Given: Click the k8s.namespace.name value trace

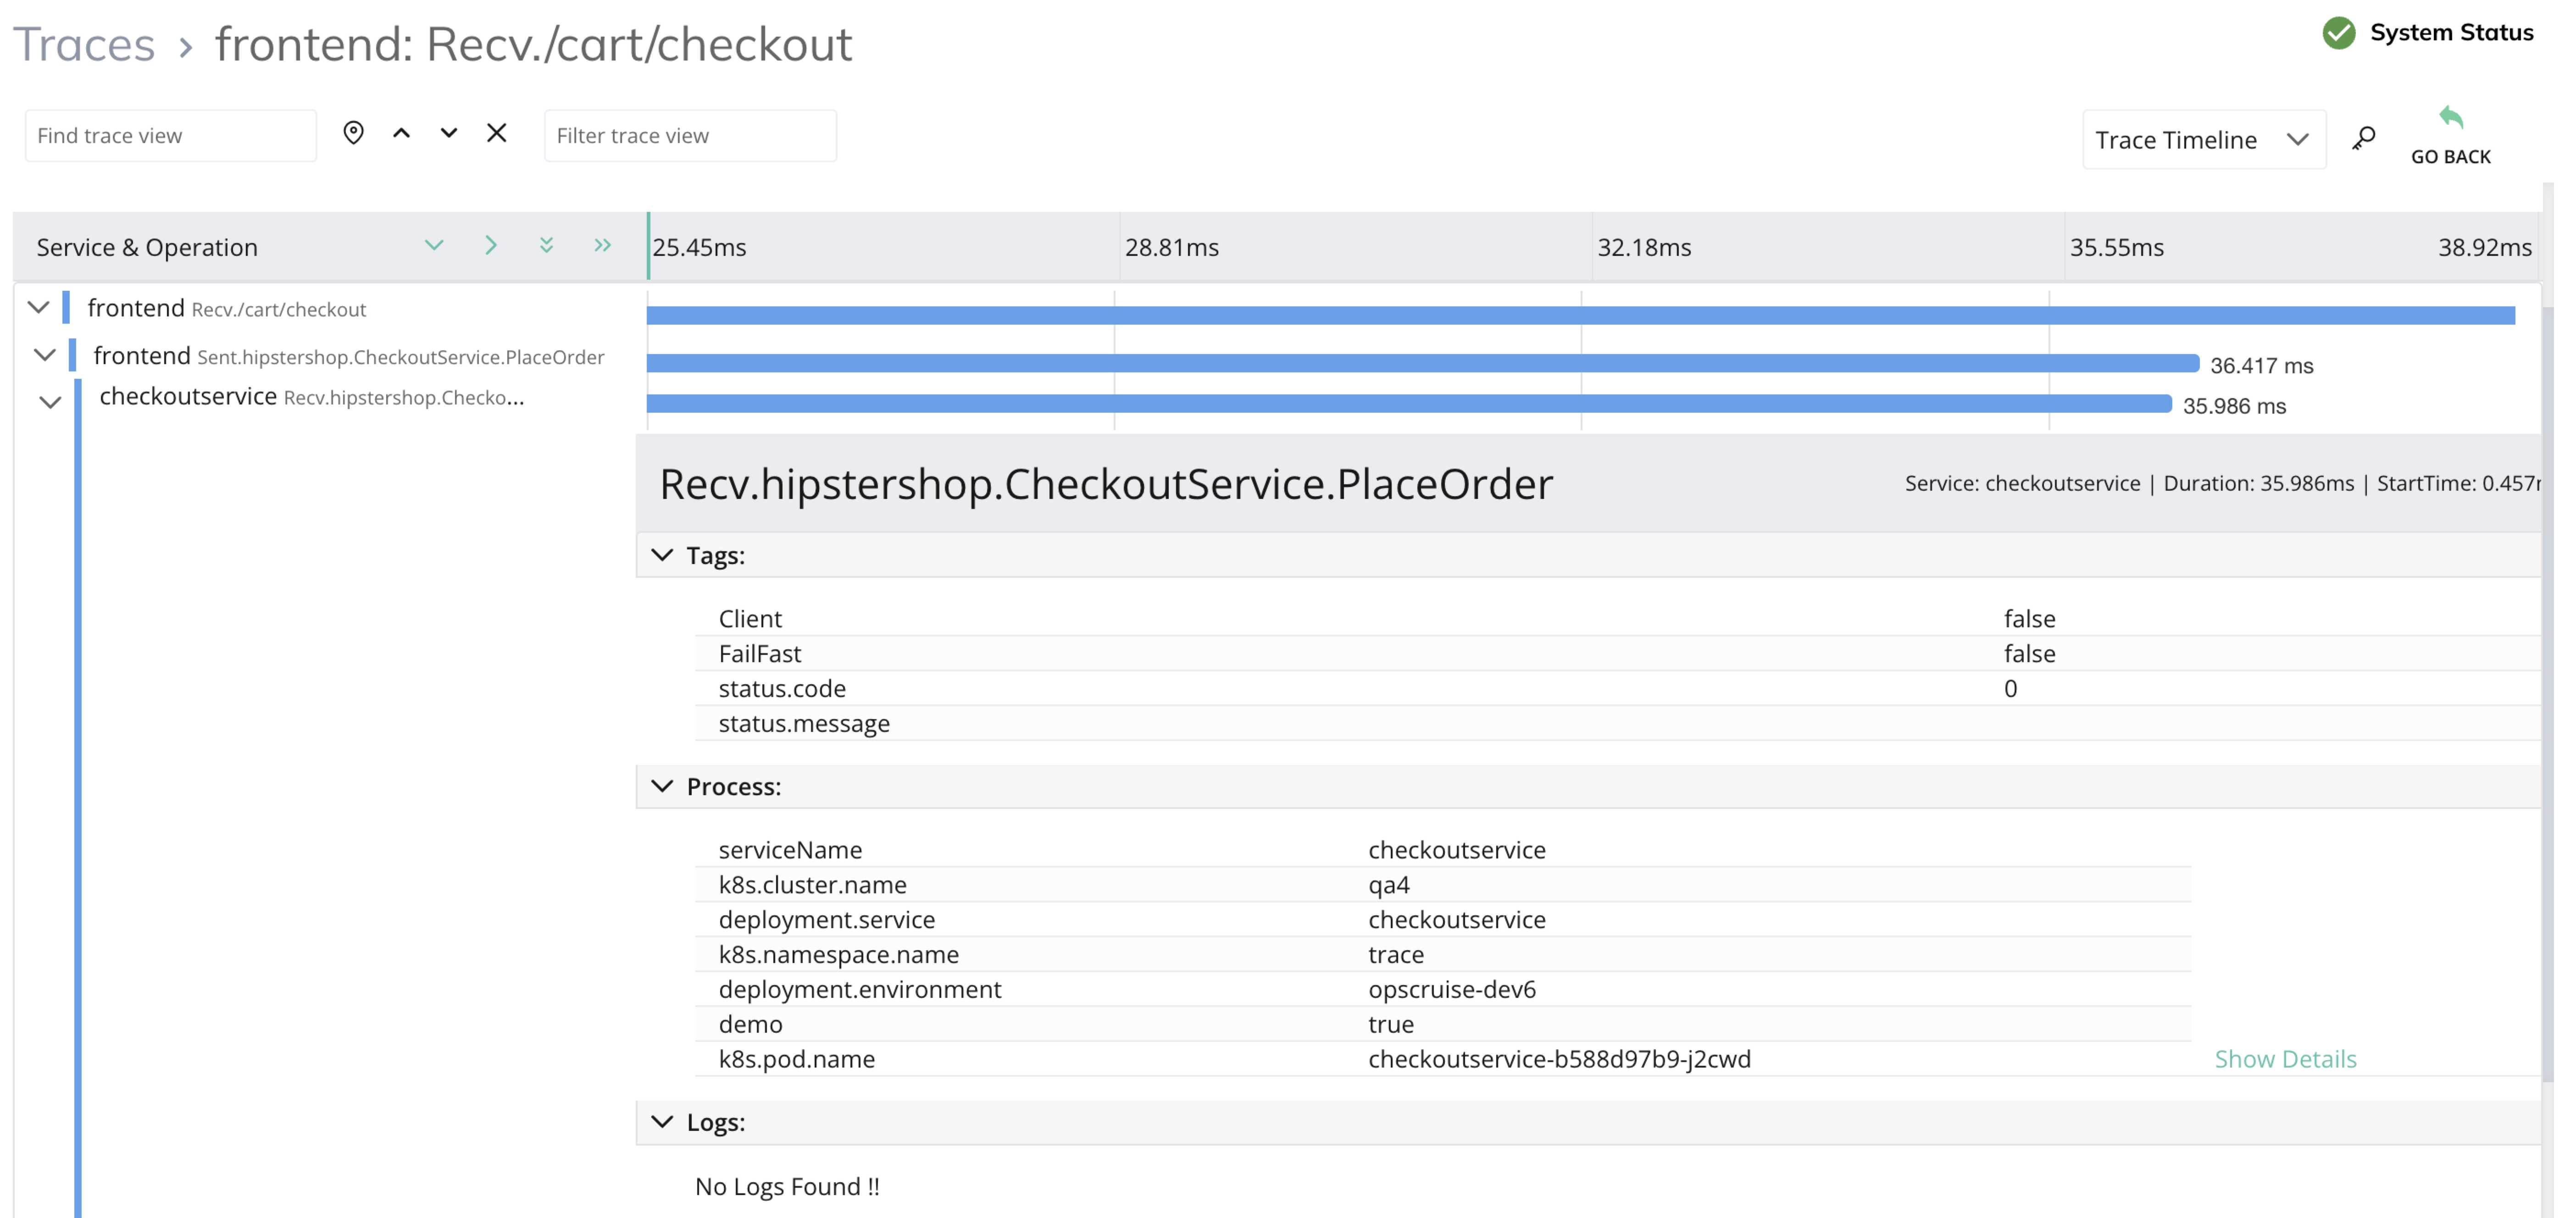Looking at the screenshot, I should tap(1395, 954).
